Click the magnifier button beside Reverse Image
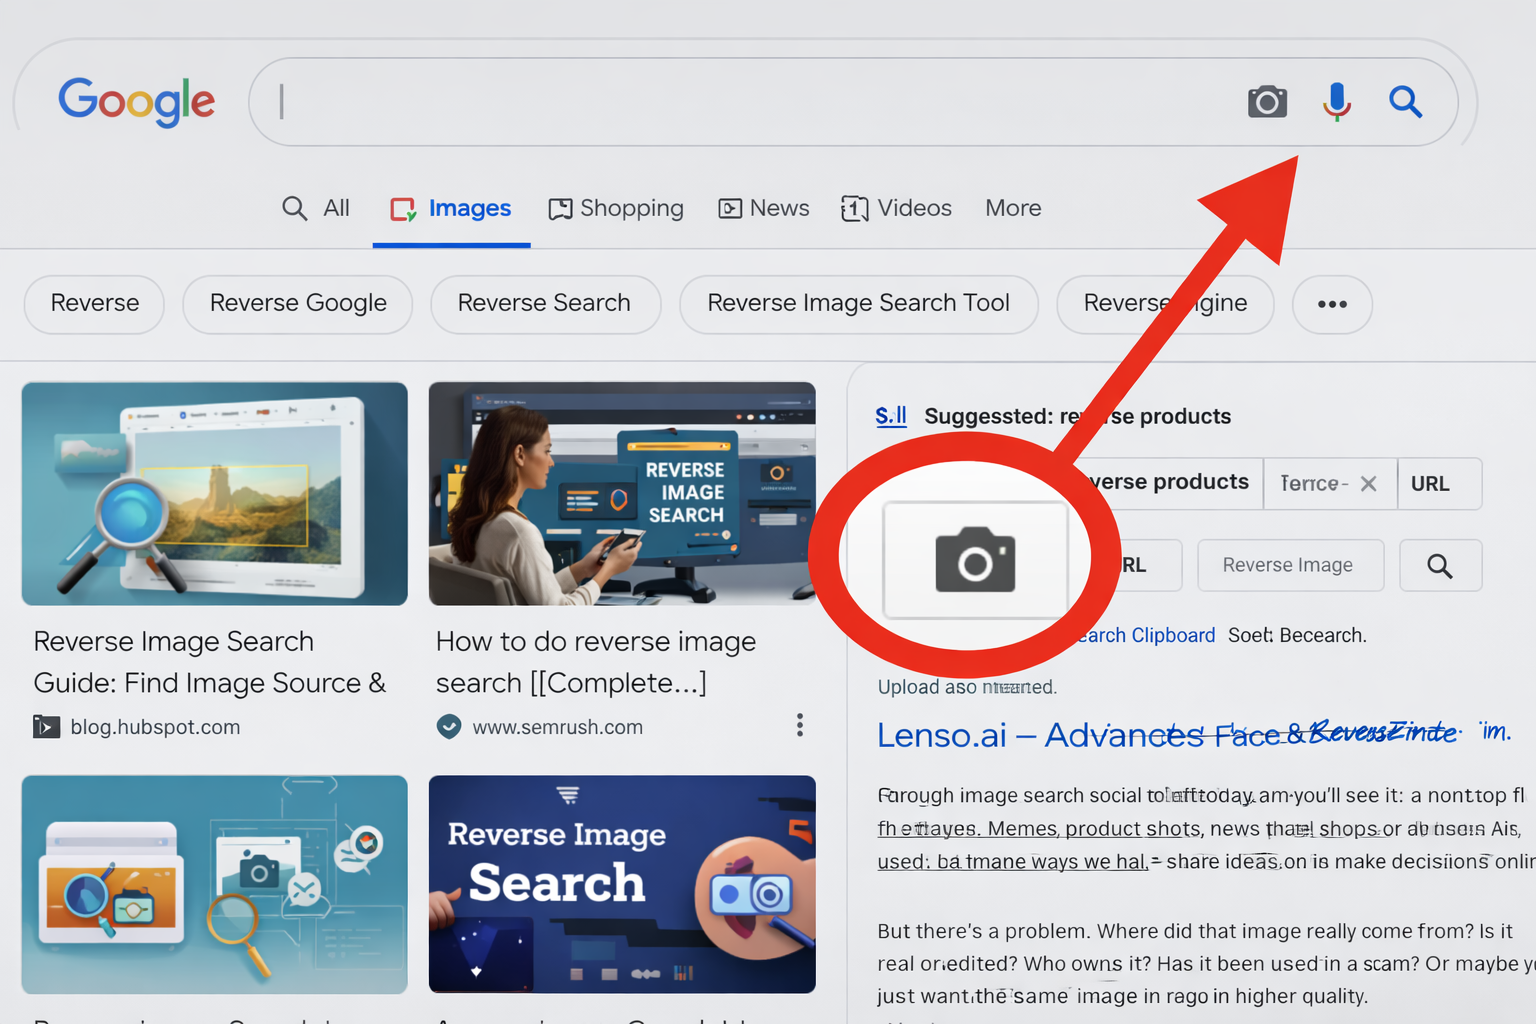Viewport: 1536px width, 1024px height. 1440,565
